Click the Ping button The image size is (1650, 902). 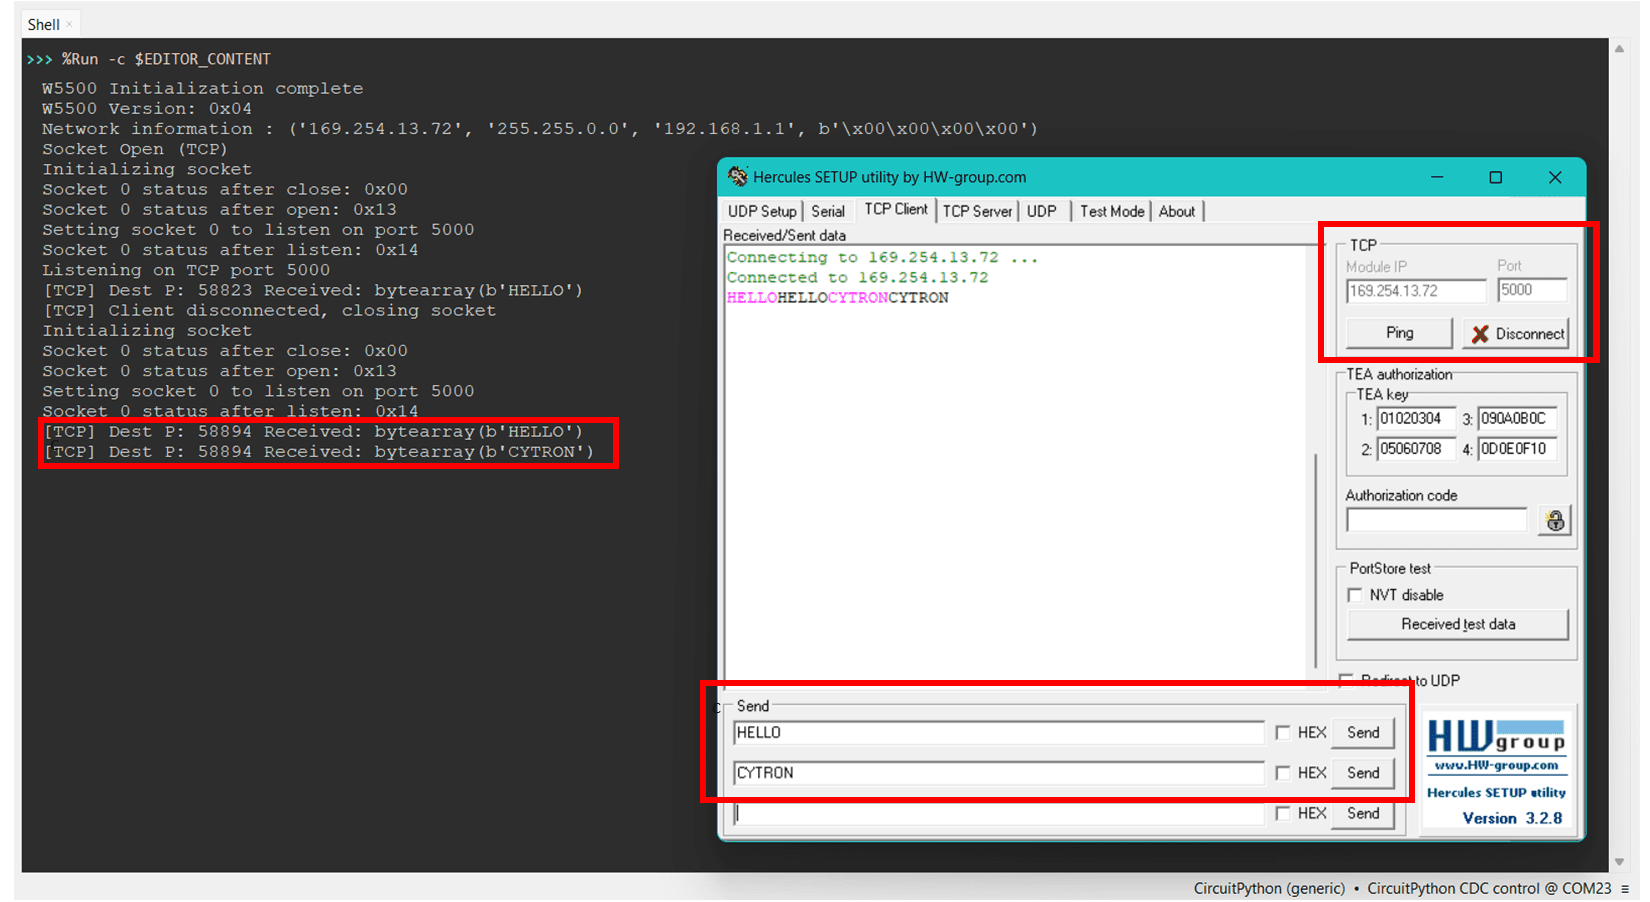tap(1399, 333)
